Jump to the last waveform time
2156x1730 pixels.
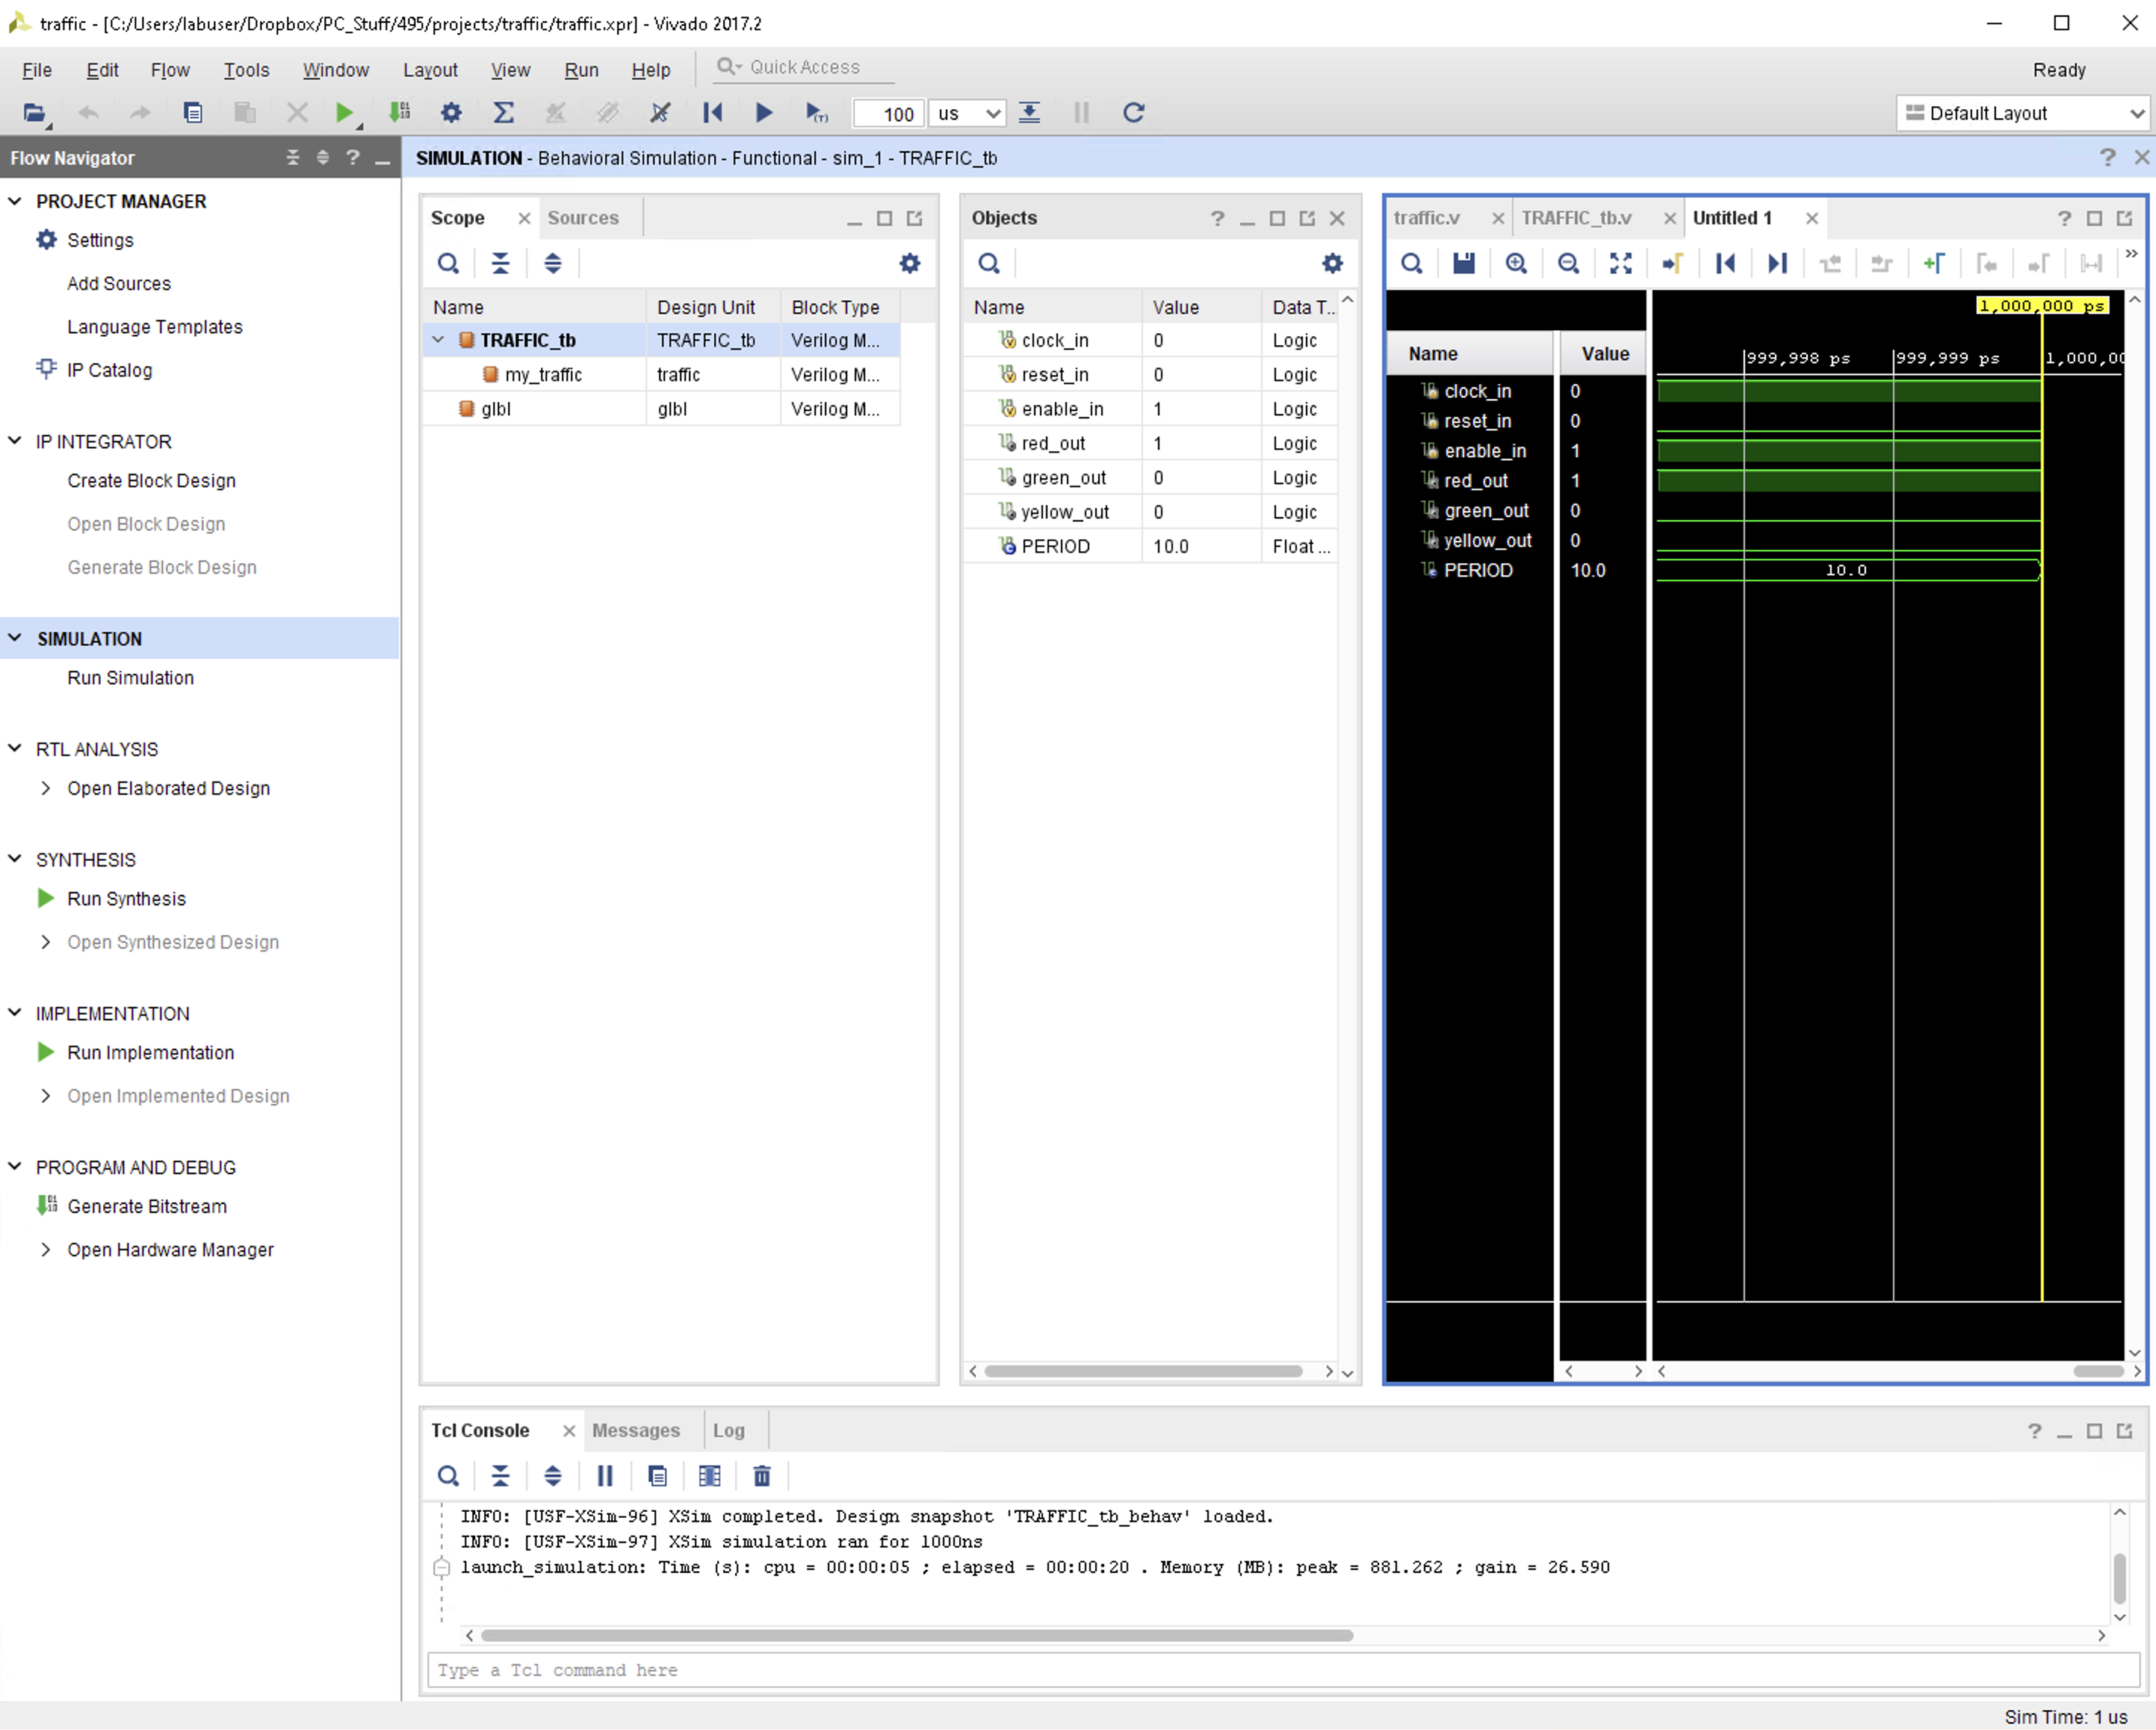(1777, 263)
